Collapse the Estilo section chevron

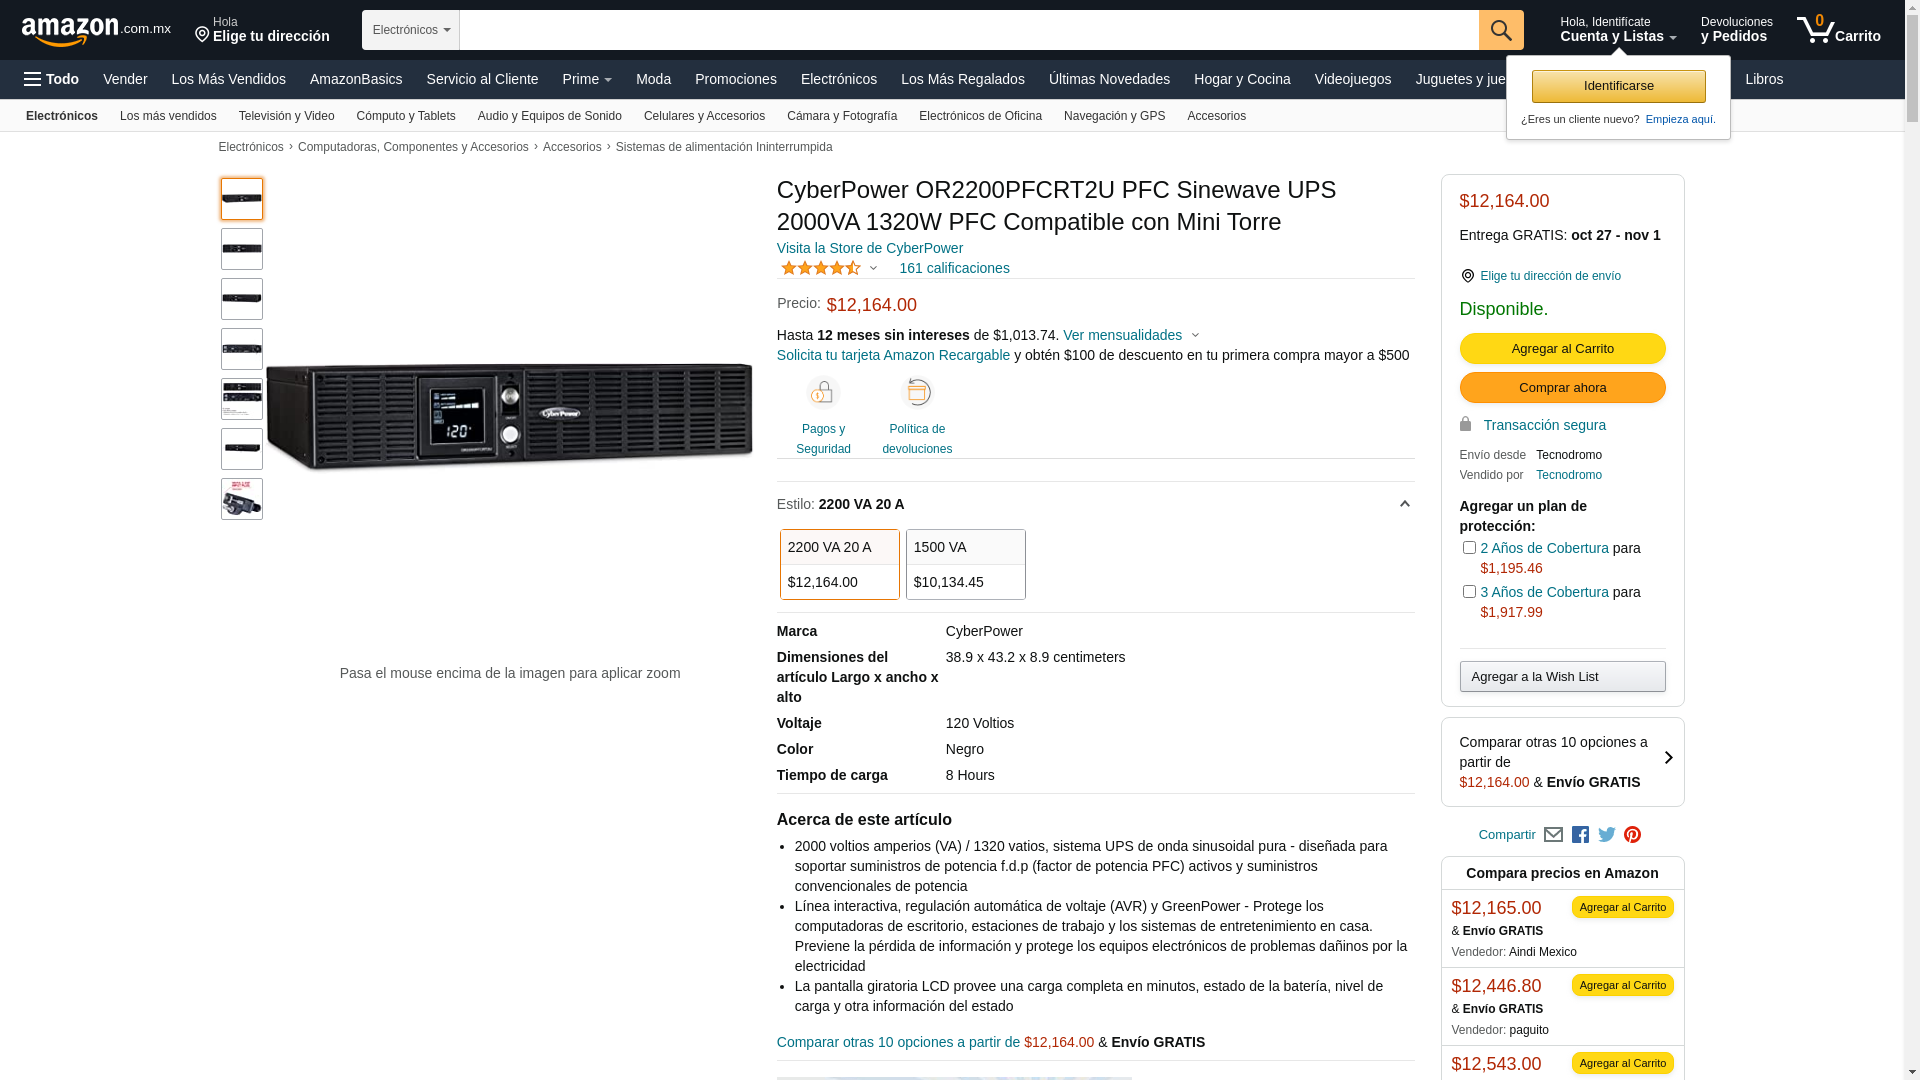[x=1404, y=504]
